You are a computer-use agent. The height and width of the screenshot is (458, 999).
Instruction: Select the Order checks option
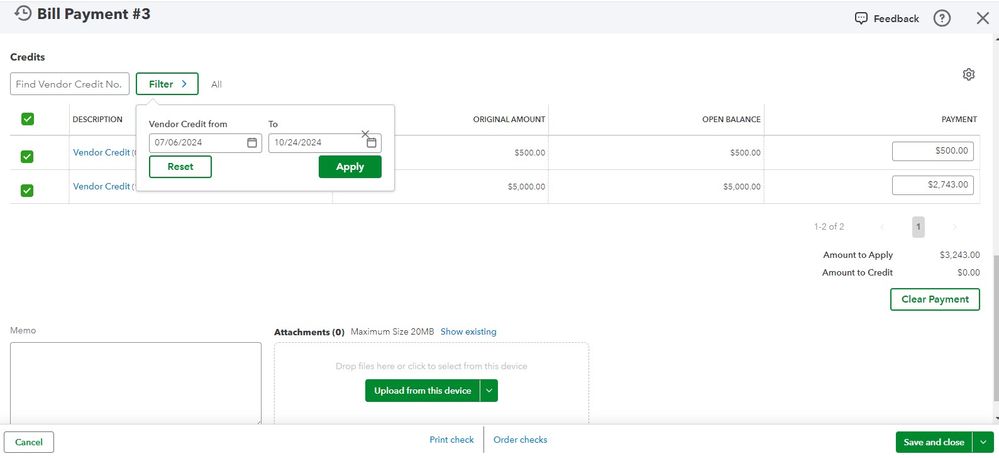(x=520, y=440)
